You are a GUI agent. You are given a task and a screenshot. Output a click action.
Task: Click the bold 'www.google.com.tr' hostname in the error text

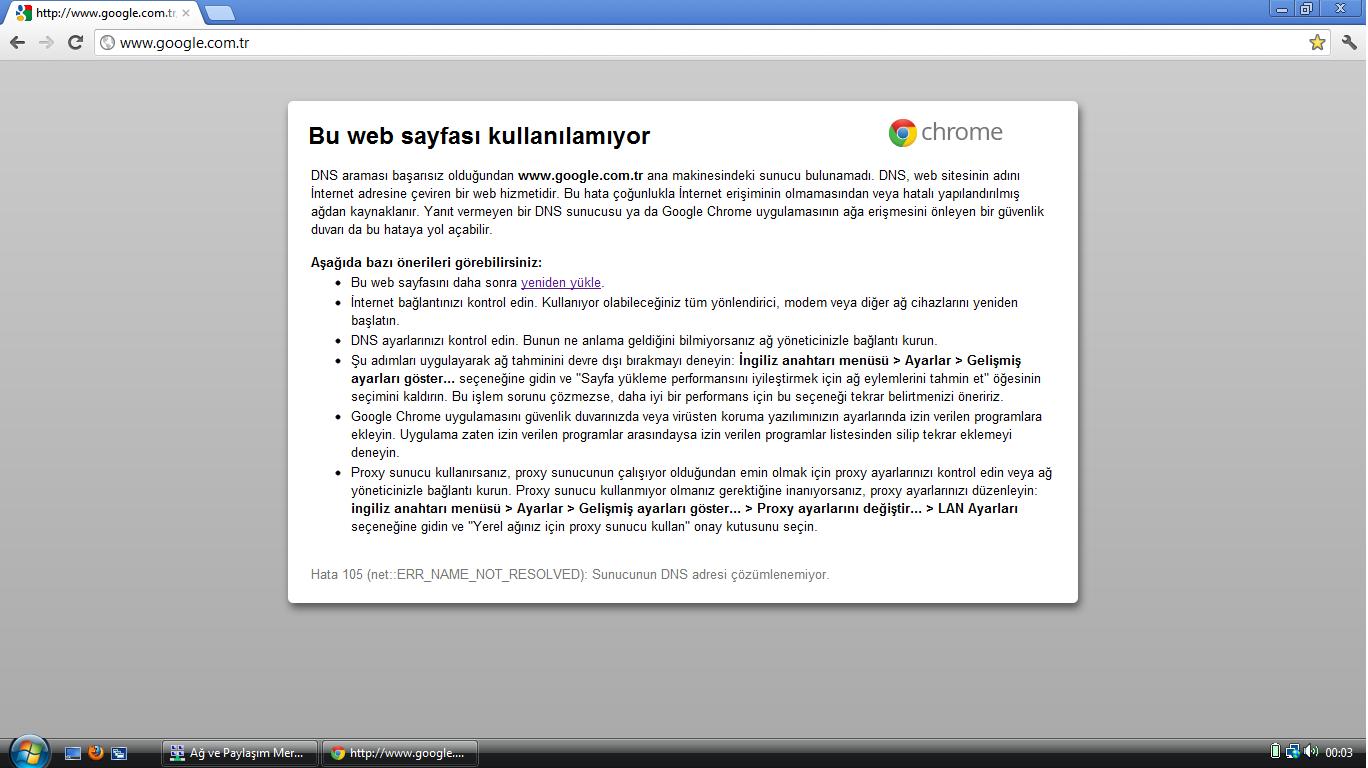pos(580,176)
